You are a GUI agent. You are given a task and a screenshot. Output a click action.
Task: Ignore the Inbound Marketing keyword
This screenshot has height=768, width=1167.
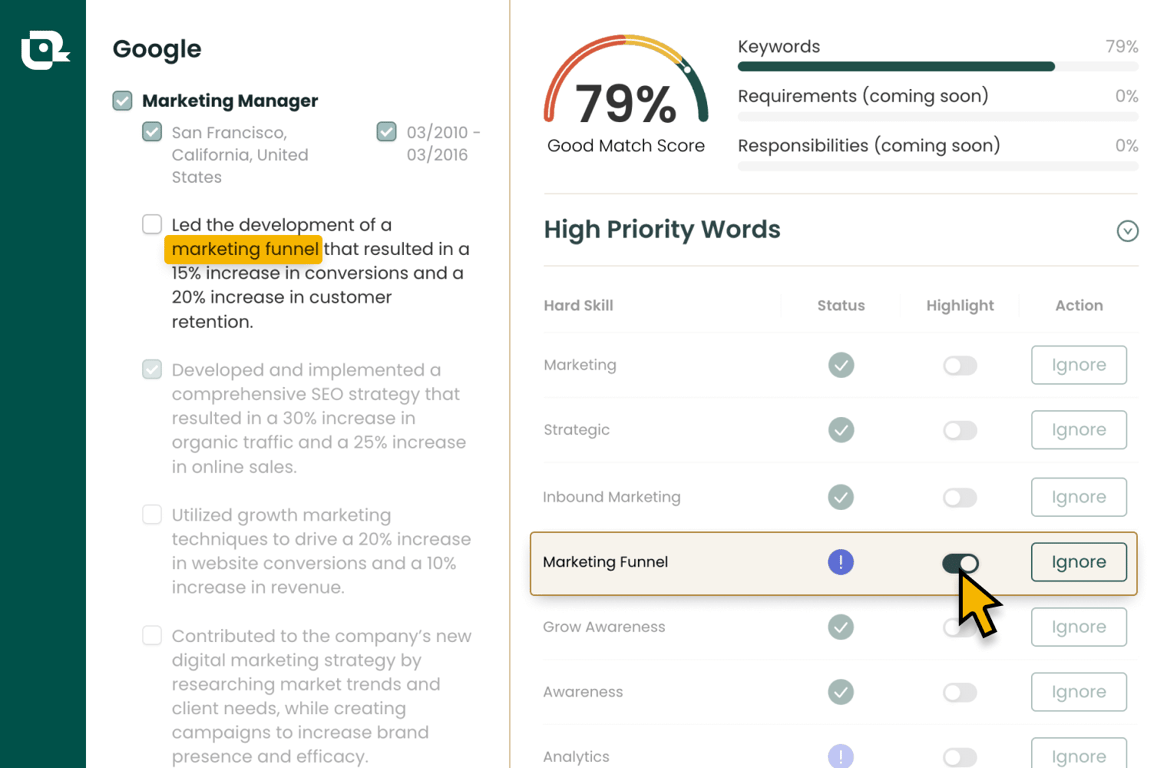point(1078,496)
